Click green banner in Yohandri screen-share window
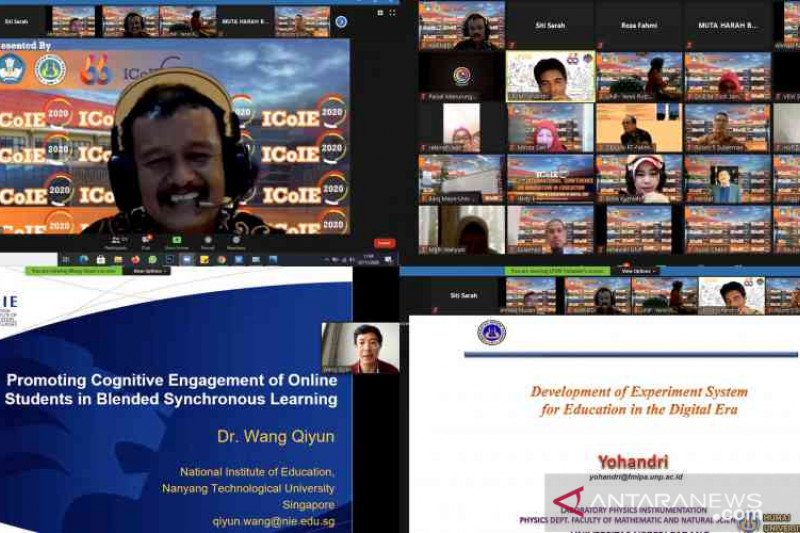The image size is (800, 533). coord(557,271)
